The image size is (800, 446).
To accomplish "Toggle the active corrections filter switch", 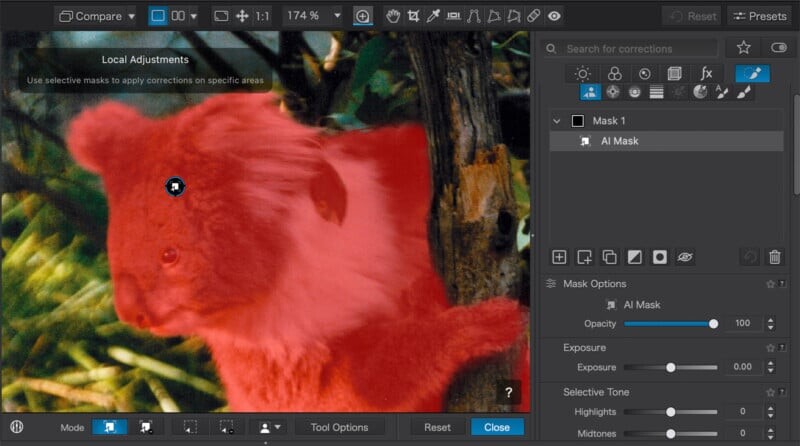I will click(778, 47).
